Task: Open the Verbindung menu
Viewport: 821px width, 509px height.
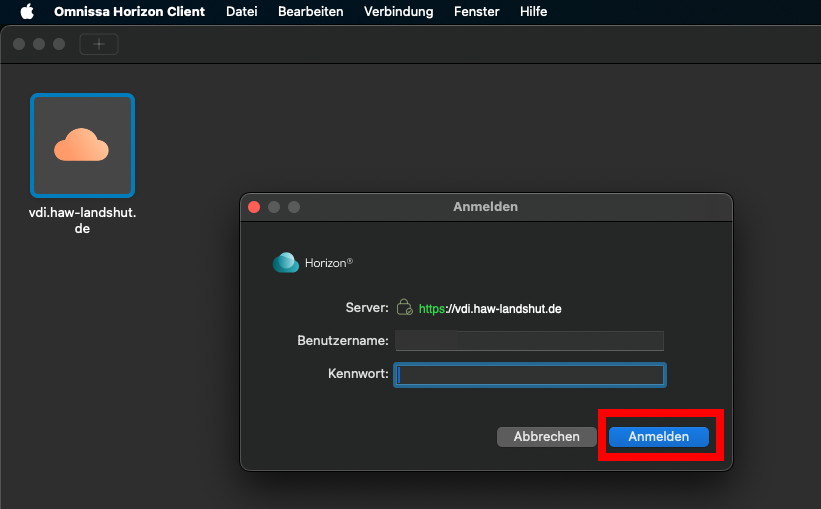Action: pos(399,12)
